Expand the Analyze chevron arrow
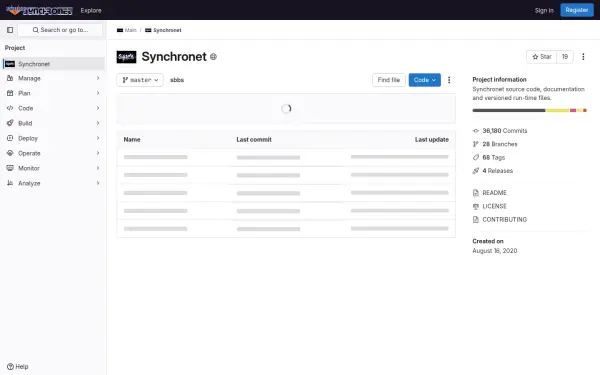Image resolution: width=600 pixels, height=375 pixels. pos(98,183)
